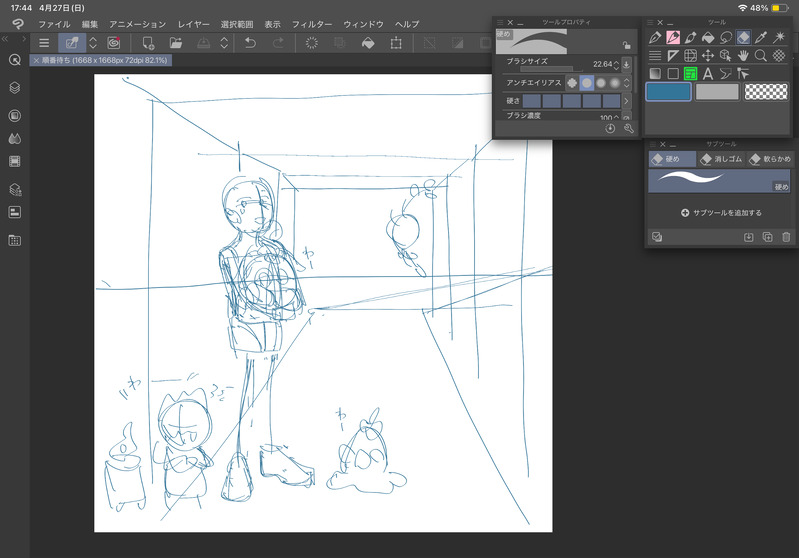This screenshot has width=799, height=558.
Task: Open the color droplets sidebar icon
Action: (15, 139)
